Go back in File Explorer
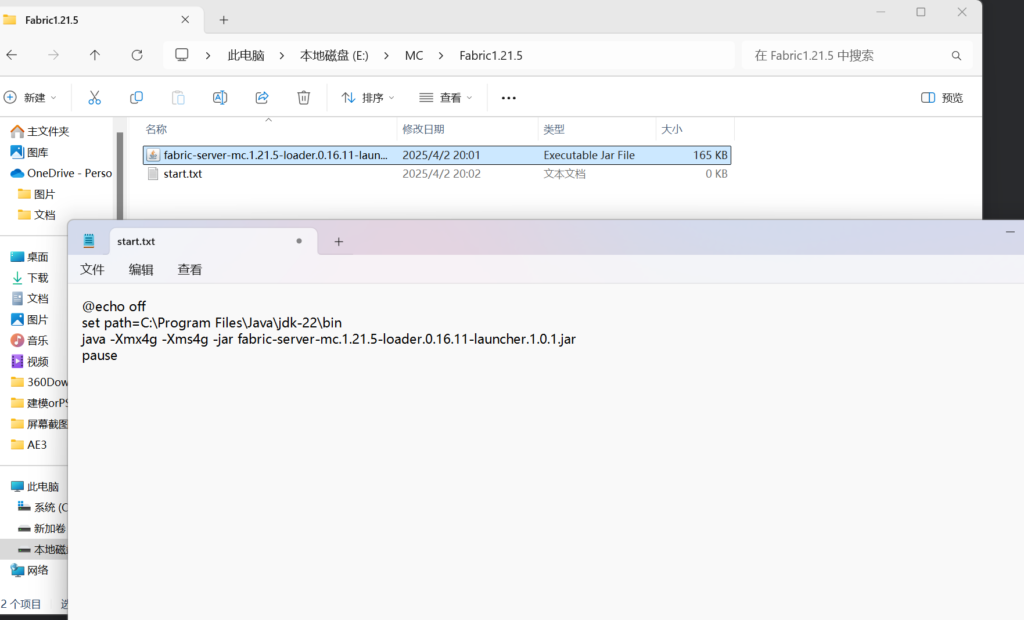Viewport: 1024px width, 620px height. coord(12,56)
